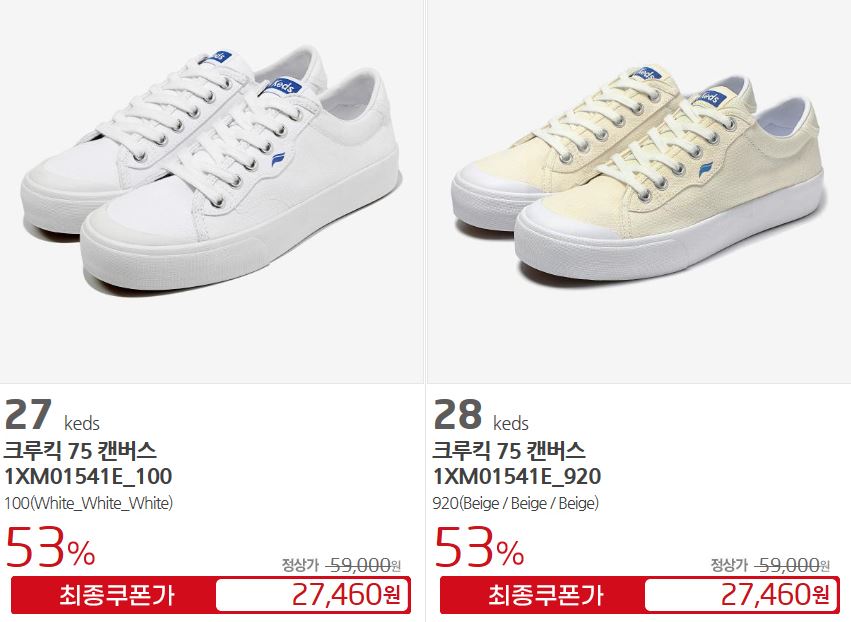Click the 53% discount badge on item 27
This screenshot has width=851, height=622.
pyautogui.click(x=50, y=548)
